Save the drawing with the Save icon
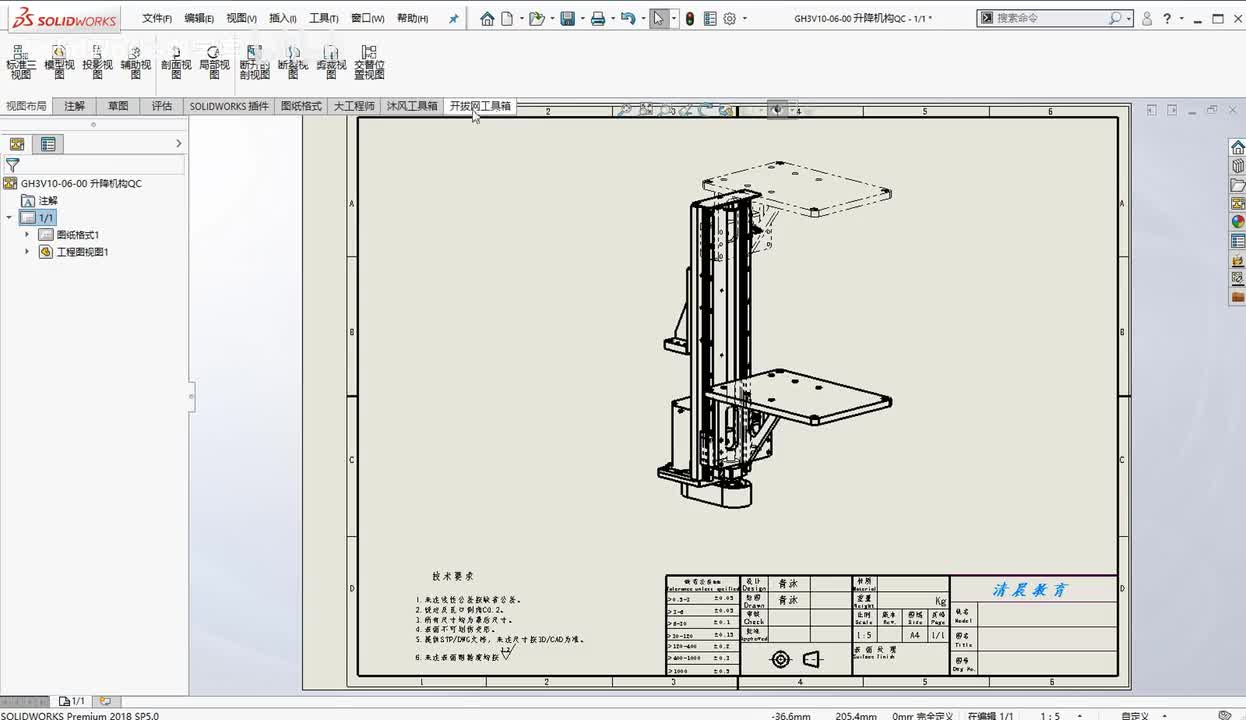The image size is (1246, 720). click(x=567, y=18)
